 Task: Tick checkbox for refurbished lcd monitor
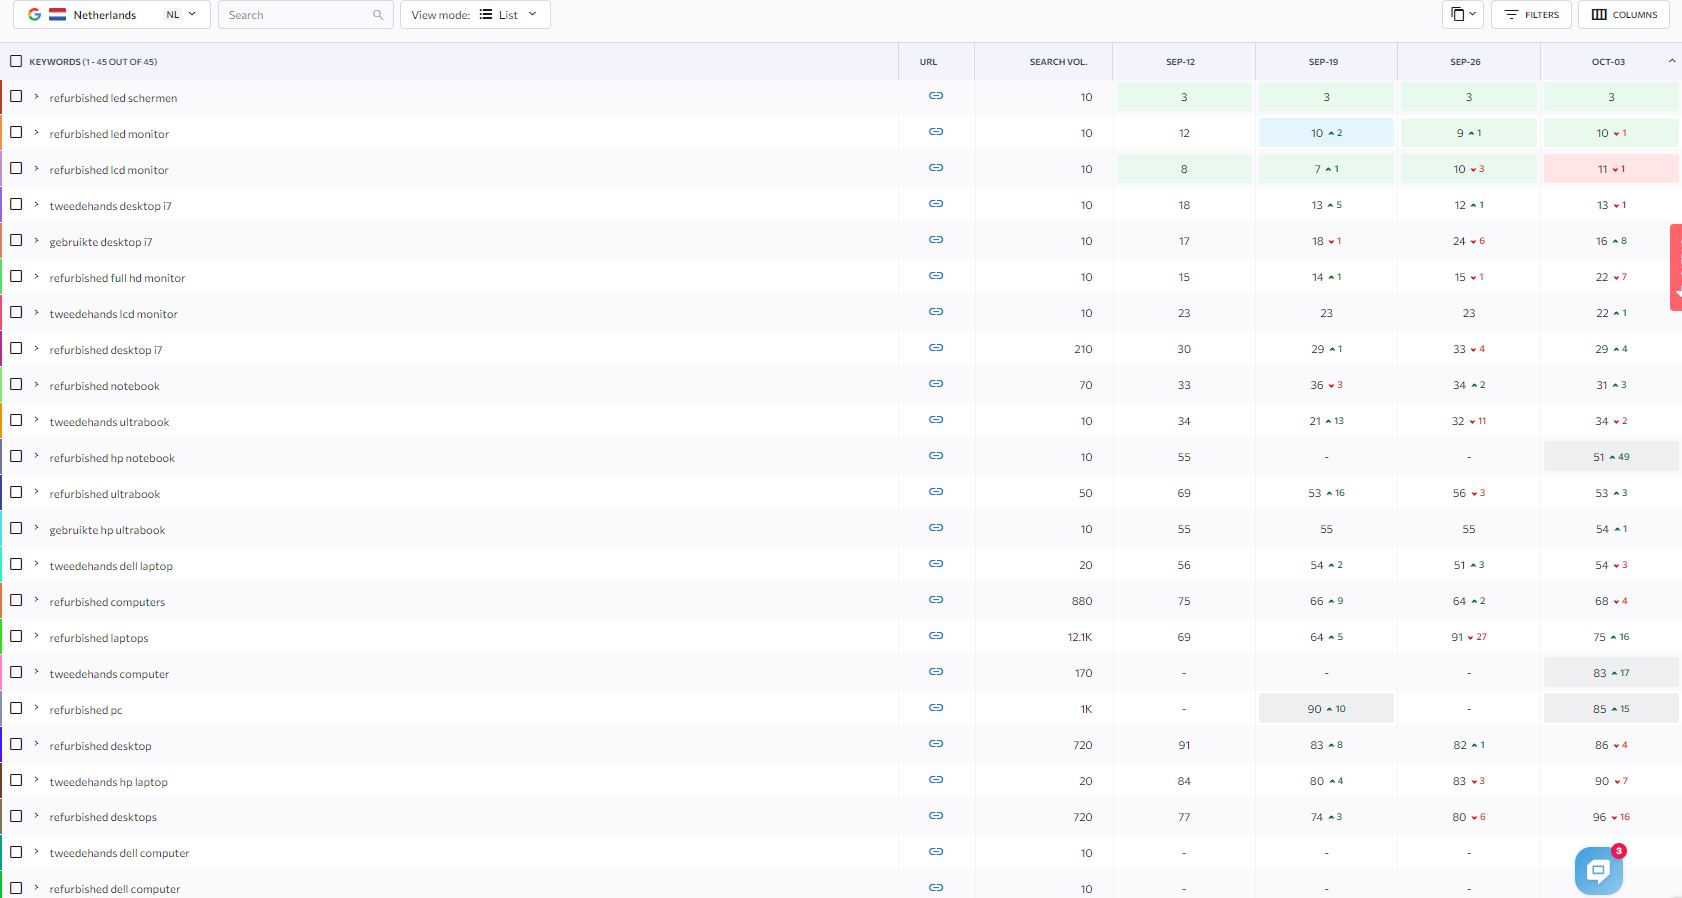[16, 168]
